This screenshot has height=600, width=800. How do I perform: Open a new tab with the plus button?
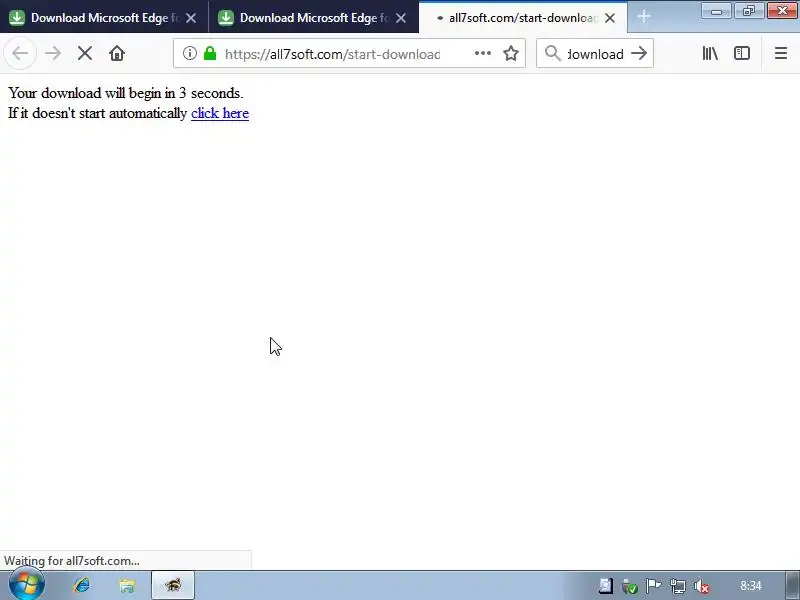644,17
